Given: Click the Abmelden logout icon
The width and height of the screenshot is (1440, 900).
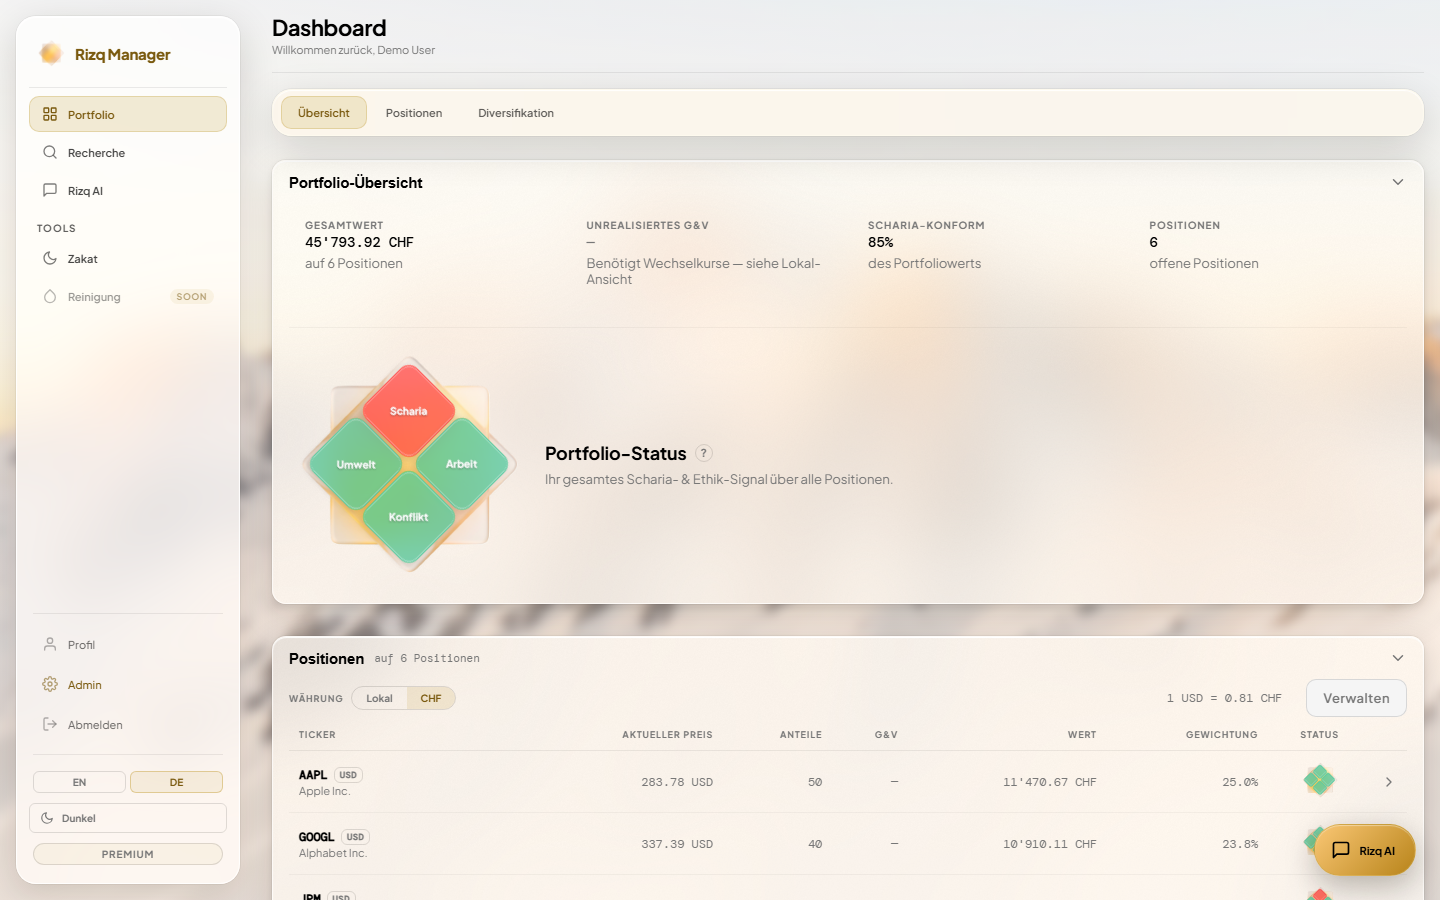Looking at the screenshot, I should click(50, 724).
